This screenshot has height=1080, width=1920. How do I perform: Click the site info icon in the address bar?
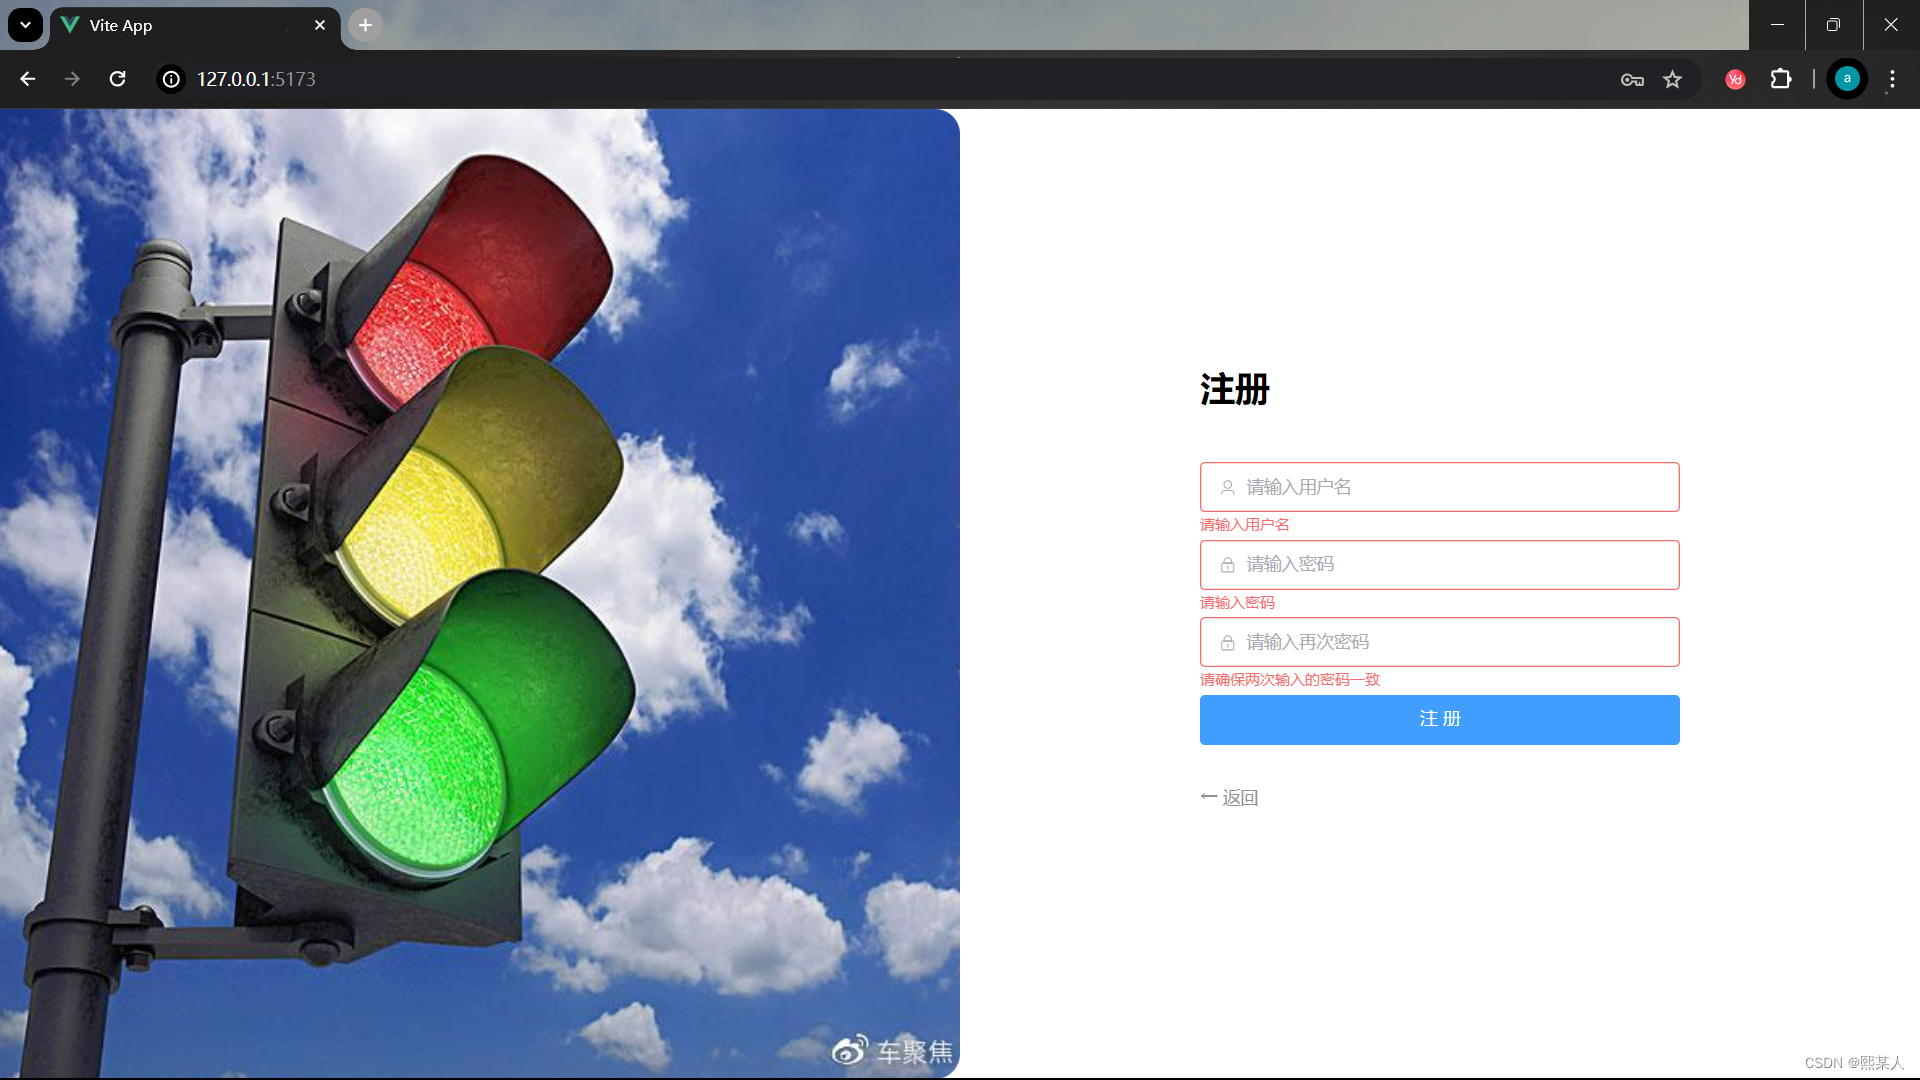coord(170,79)
